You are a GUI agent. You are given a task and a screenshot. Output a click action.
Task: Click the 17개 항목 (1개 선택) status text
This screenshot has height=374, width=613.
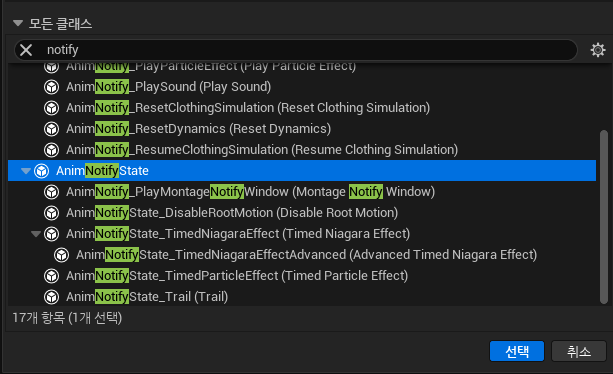67,318
